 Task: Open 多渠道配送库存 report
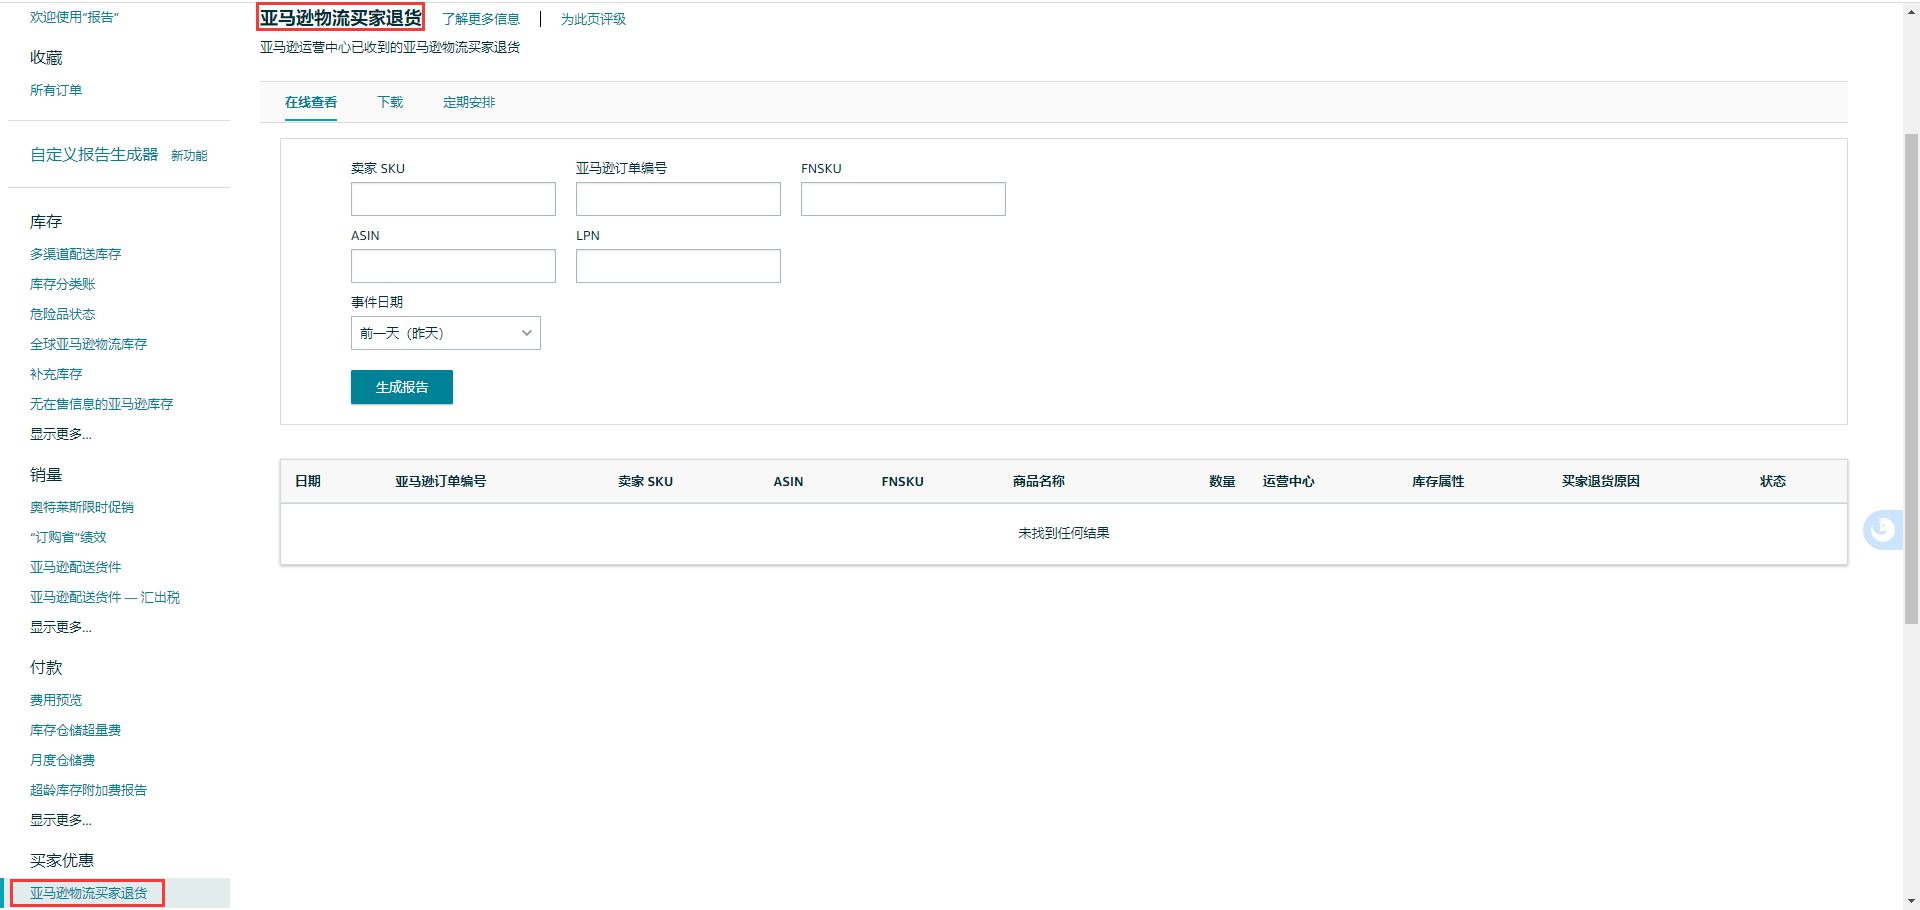[75, 254]
